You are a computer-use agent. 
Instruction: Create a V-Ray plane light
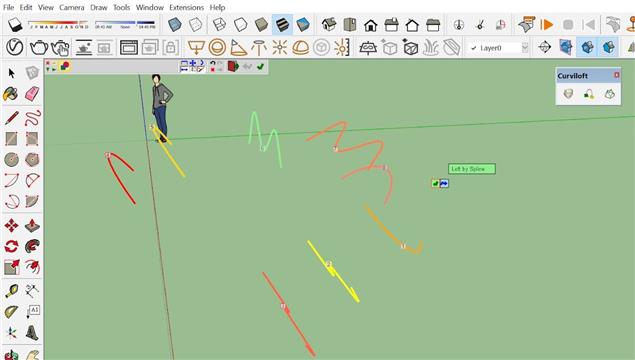pyautogui.click(x=196, y=48)
